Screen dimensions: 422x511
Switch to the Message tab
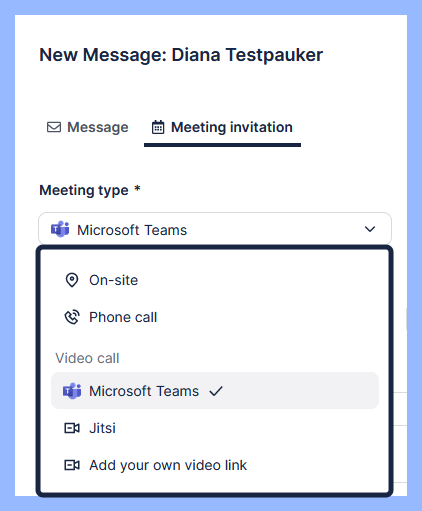[x=88, y=127]
